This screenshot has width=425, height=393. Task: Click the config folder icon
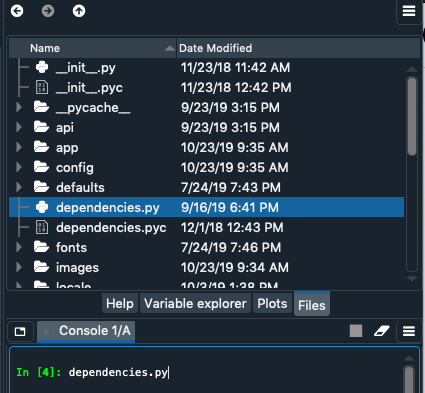(42, 167)
